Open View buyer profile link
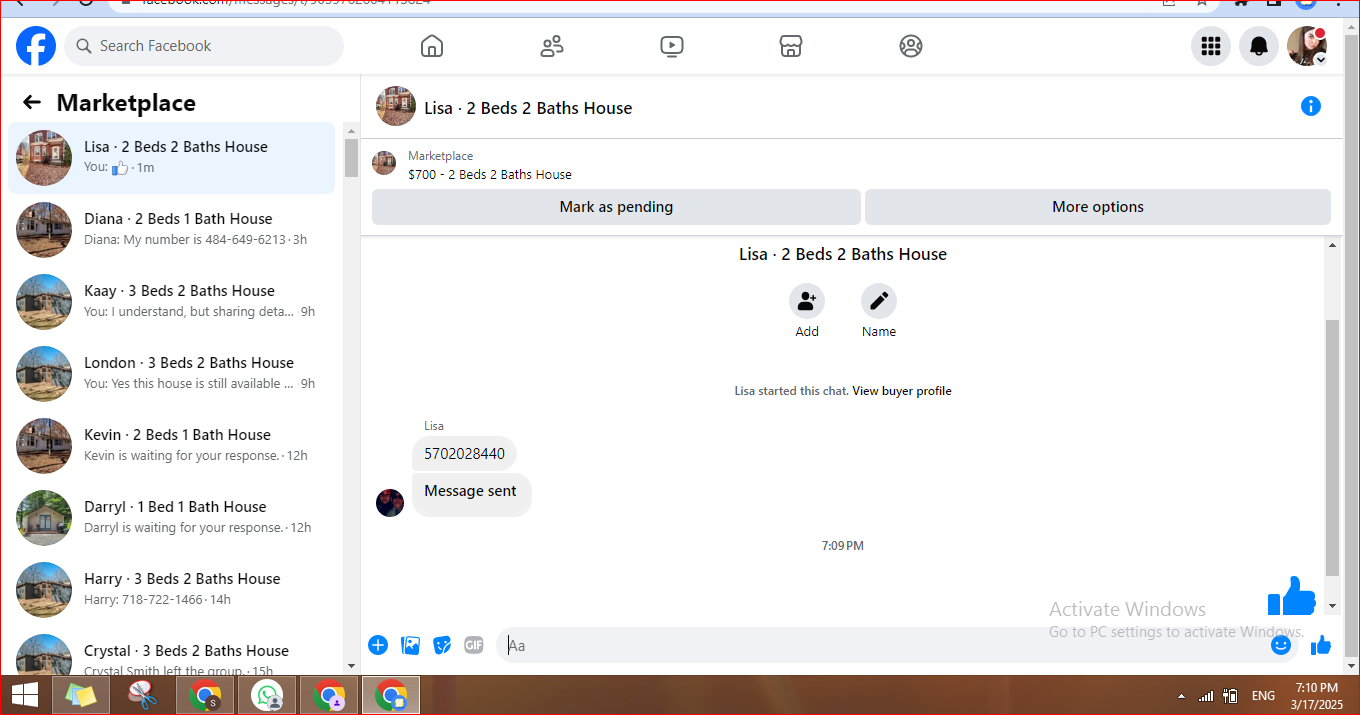The image size is (1360, 715). coord(902,391)
